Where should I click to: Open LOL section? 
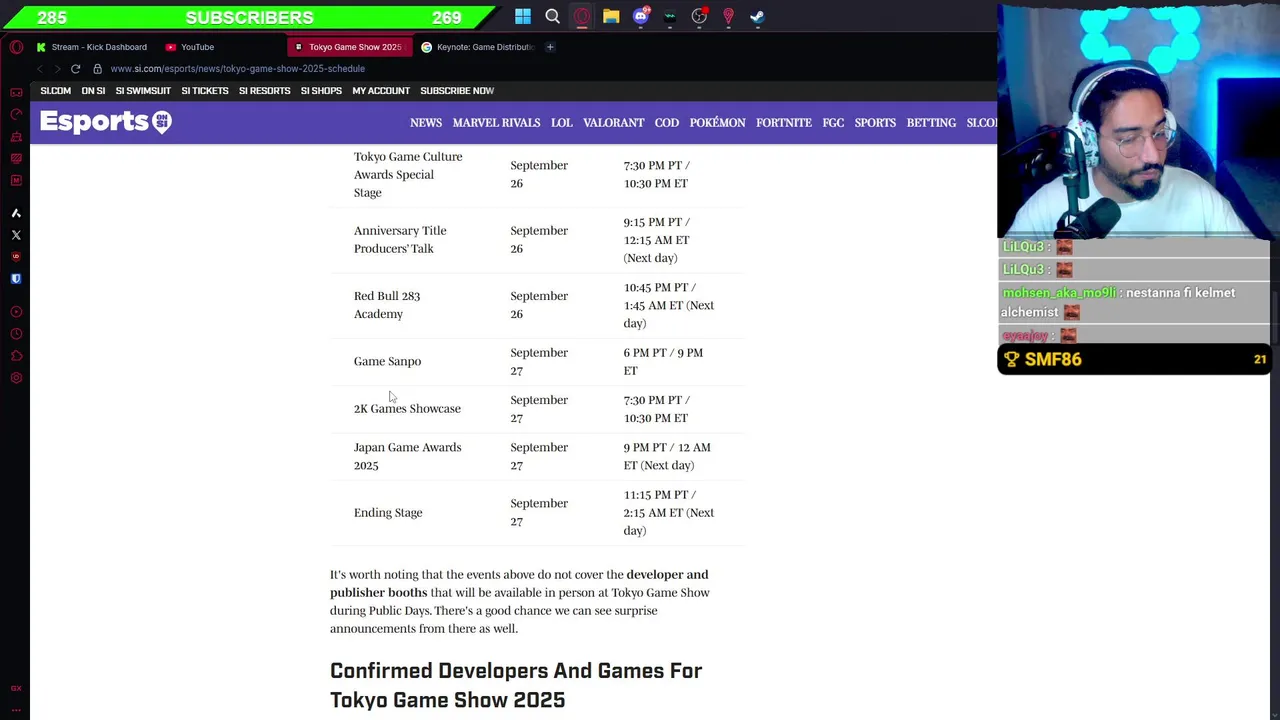pyautogui.click(x=561, y=123)
